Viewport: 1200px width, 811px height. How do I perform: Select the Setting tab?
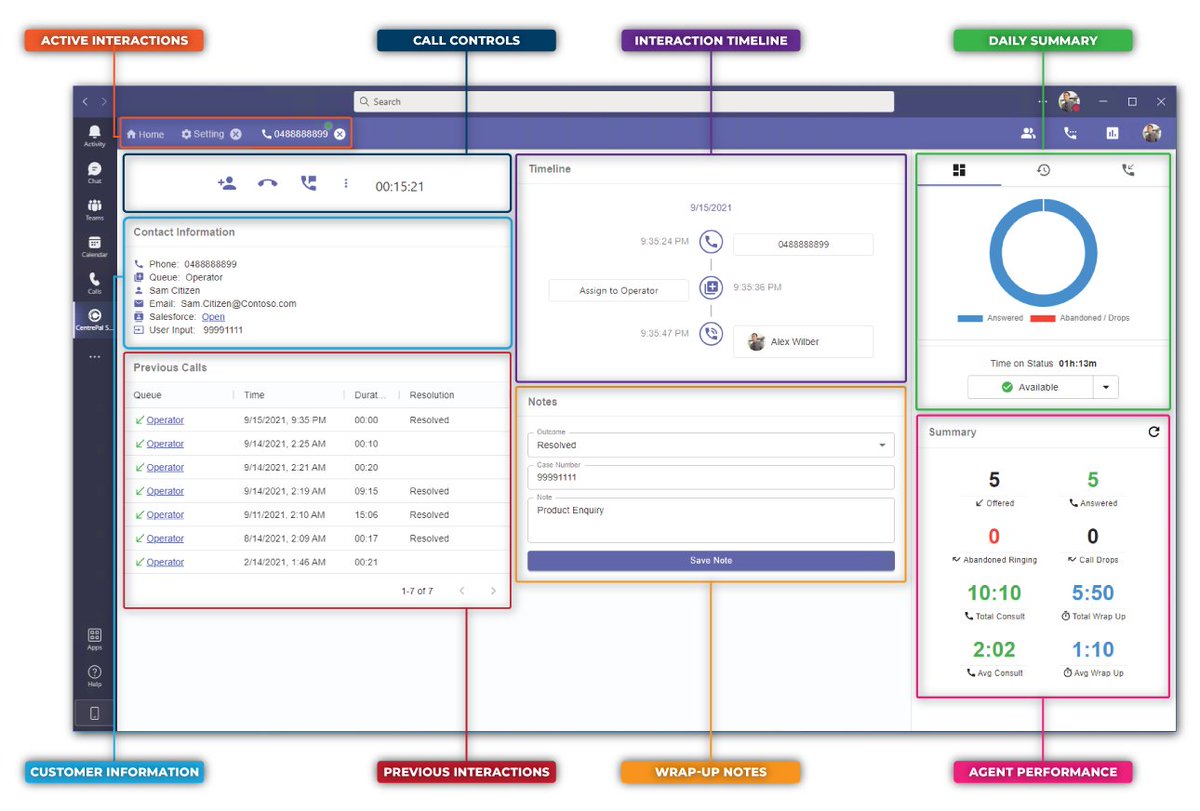click(x=203, y=133)
